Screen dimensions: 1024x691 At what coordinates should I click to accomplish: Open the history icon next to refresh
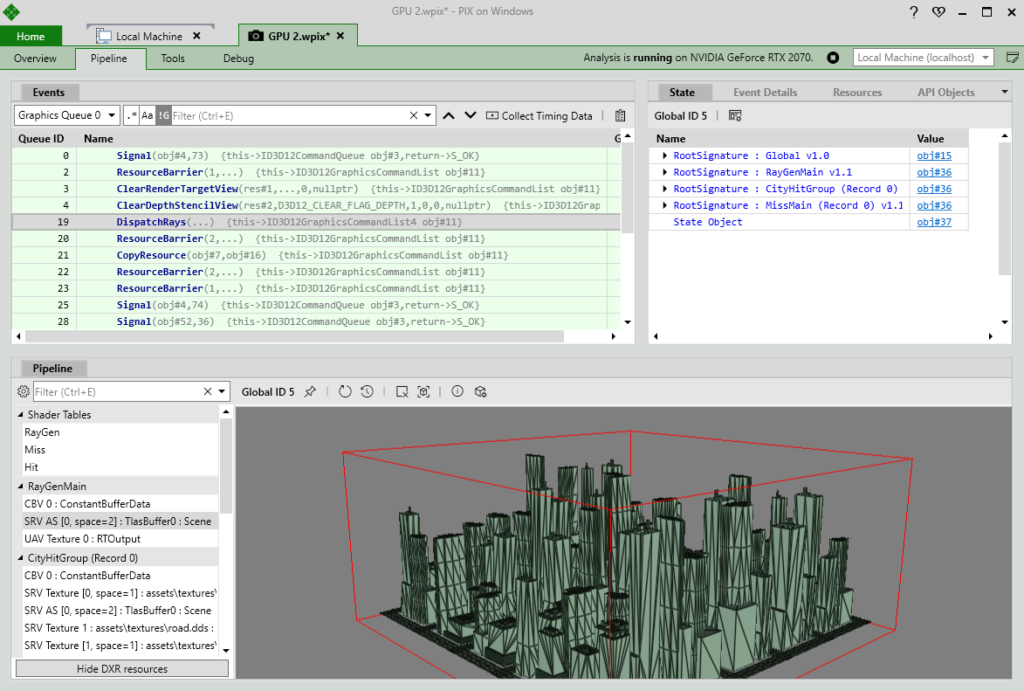tap(366, 391)
